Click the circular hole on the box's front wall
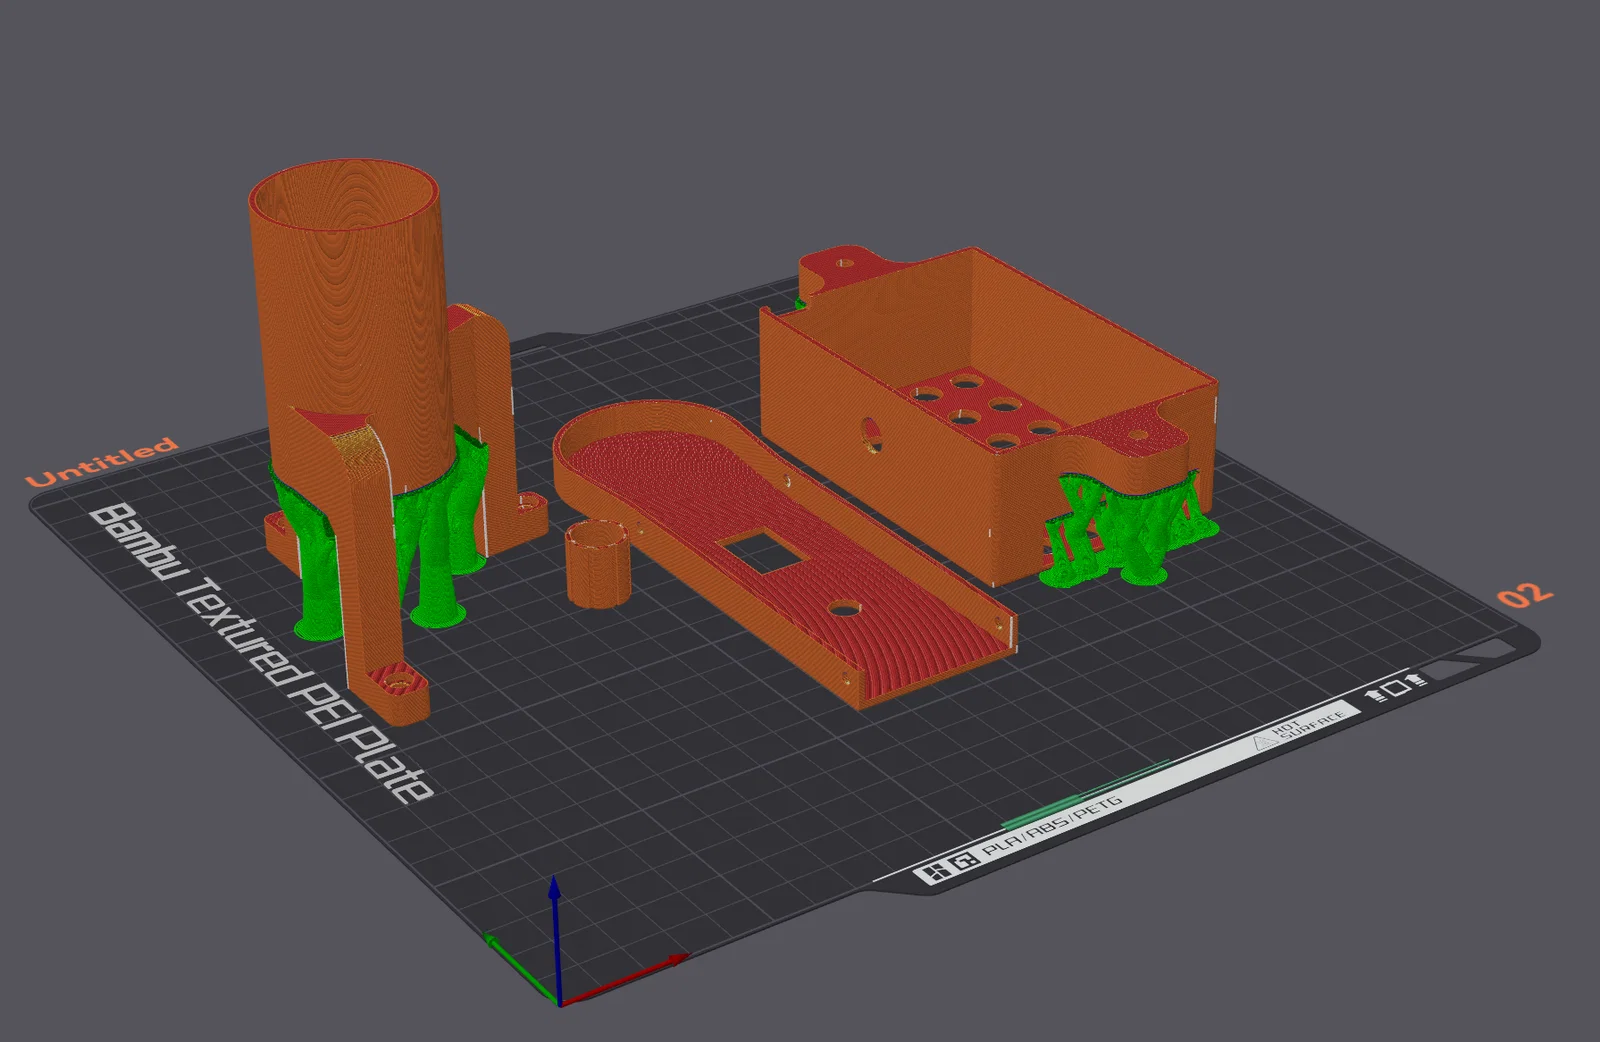 (x=872, y=435)
